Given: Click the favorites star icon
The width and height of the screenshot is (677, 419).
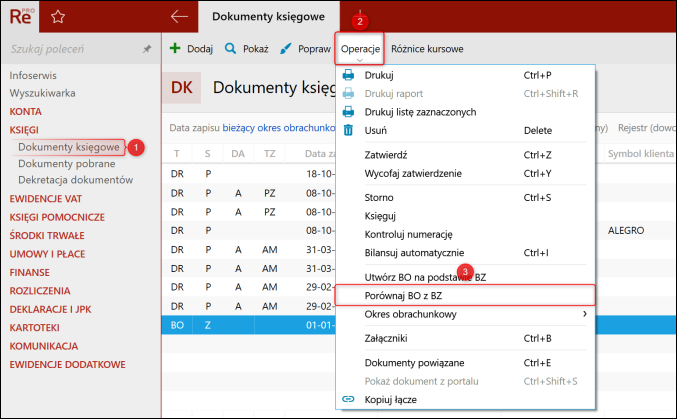Looking at the screenshot, I should coord(58,17).
